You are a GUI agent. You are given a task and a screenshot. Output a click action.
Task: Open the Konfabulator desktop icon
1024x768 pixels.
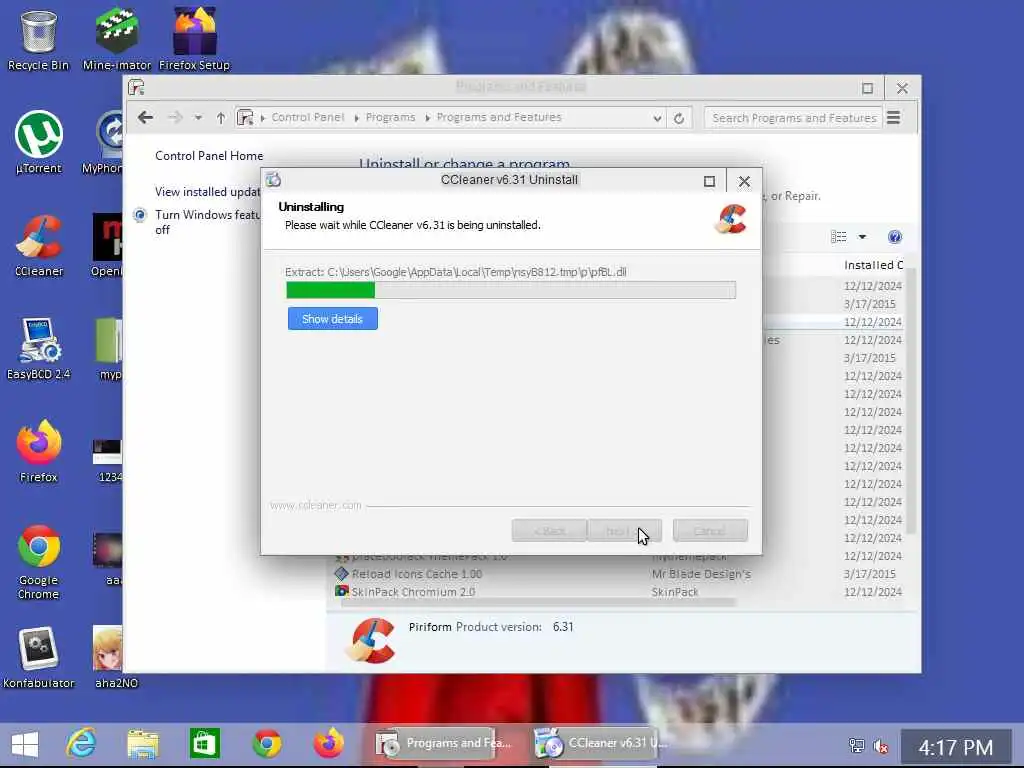pos(39,658)
